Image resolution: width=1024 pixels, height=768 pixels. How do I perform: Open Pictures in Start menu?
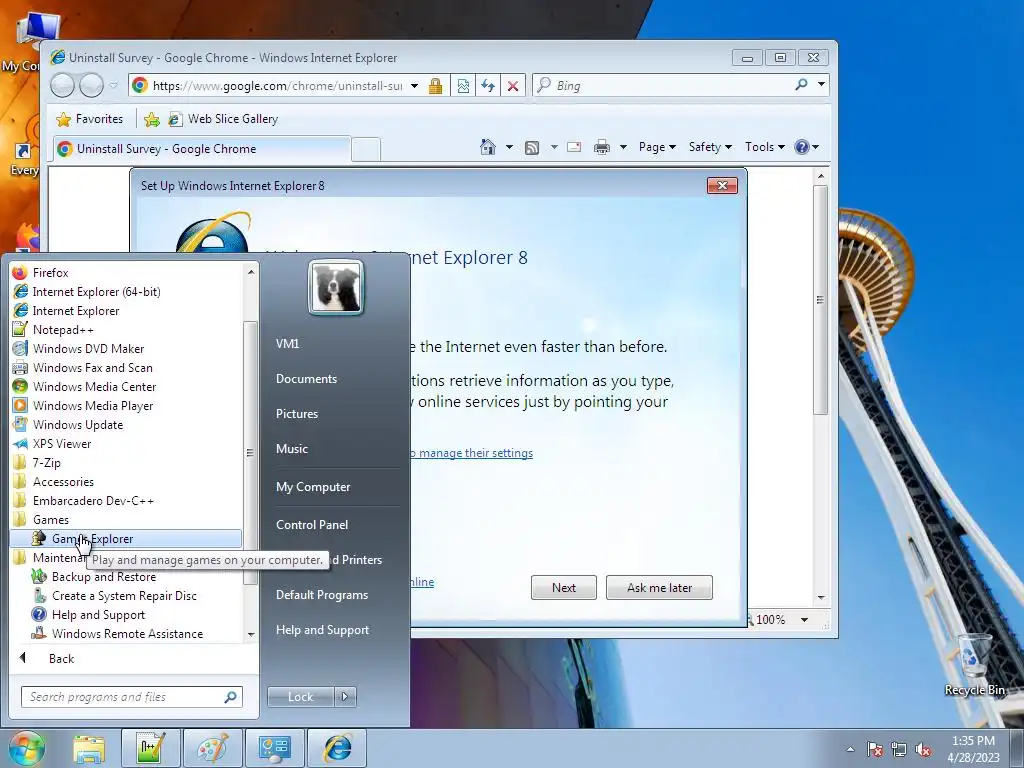pos(296,414)
